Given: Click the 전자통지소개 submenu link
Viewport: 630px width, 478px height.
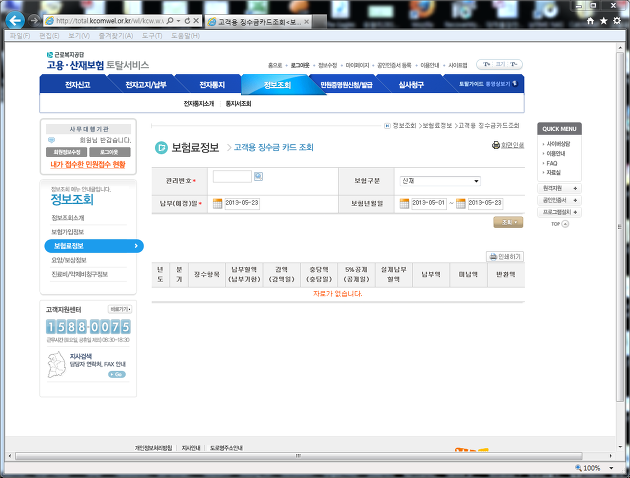Looking at the screenshot, I should (x=198, y=104).
